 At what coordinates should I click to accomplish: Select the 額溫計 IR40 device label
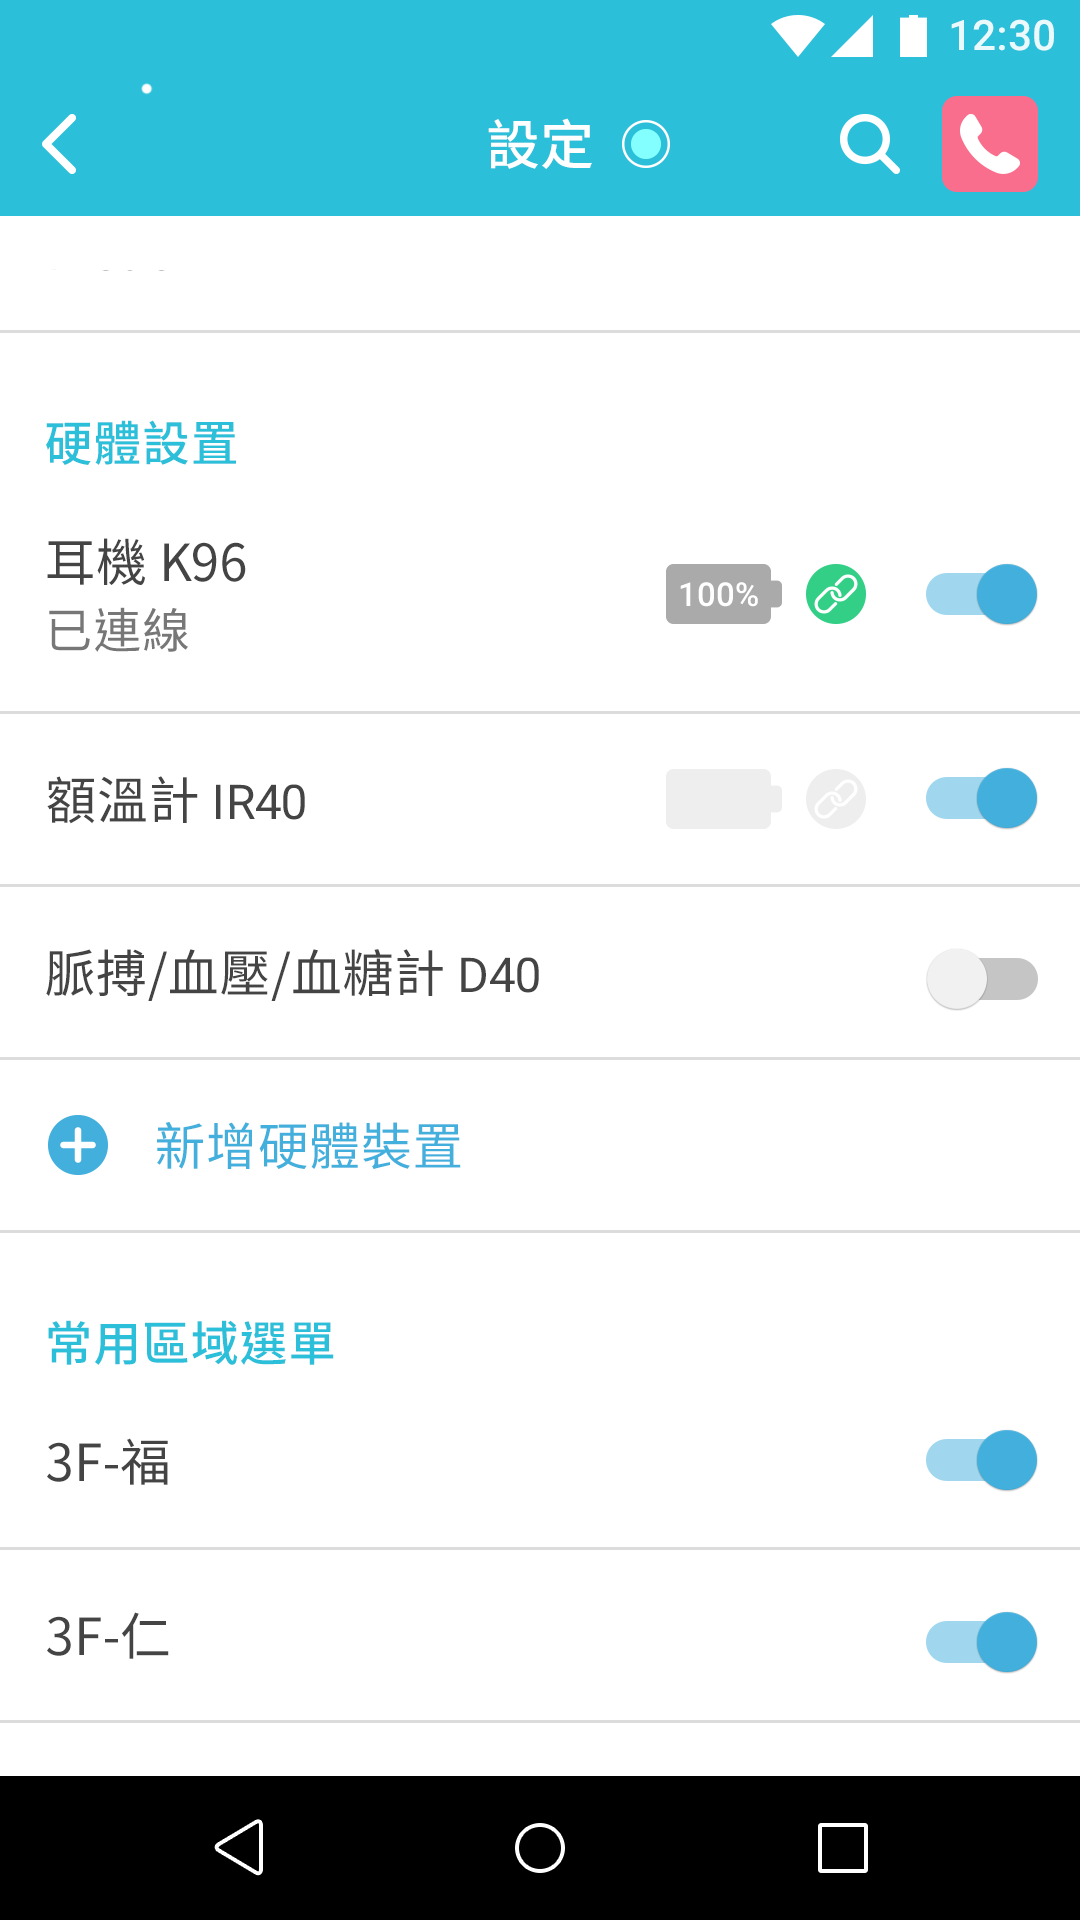pyautogui.click(x=177, y=802)
